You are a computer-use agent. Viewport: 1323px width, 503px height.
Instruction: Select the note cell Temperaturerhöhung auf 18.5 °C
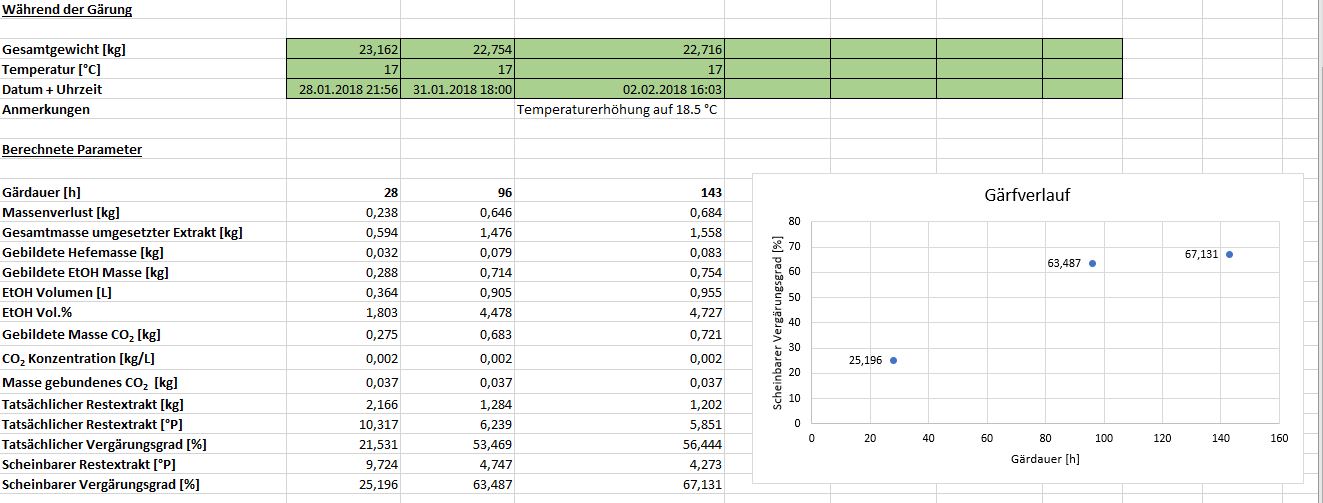click(617, 109)
